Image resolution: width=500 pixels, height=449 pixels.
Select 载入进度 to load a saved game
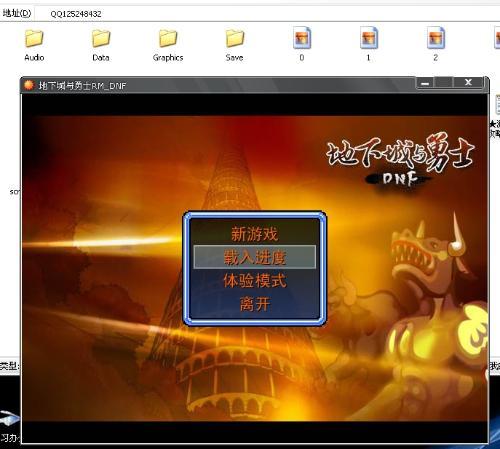255,257
